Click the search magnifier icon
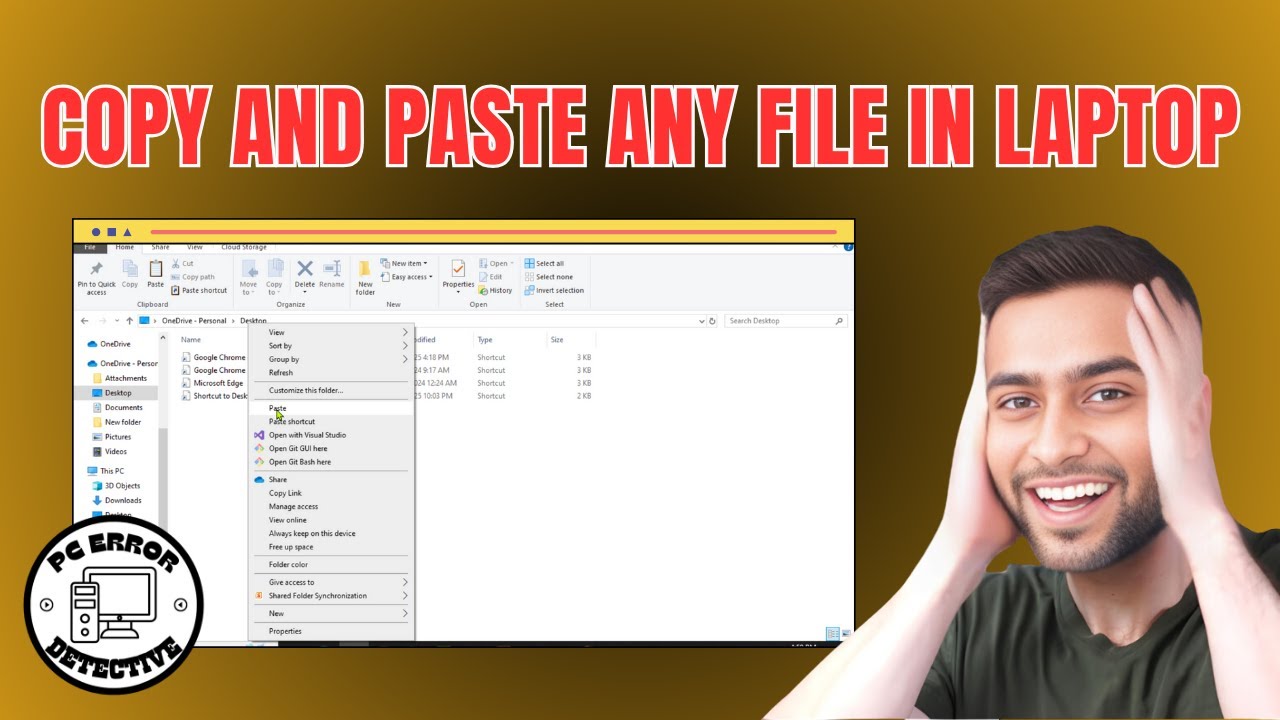The width and height of the screenshot is (1280, 720). pos(839,321)
